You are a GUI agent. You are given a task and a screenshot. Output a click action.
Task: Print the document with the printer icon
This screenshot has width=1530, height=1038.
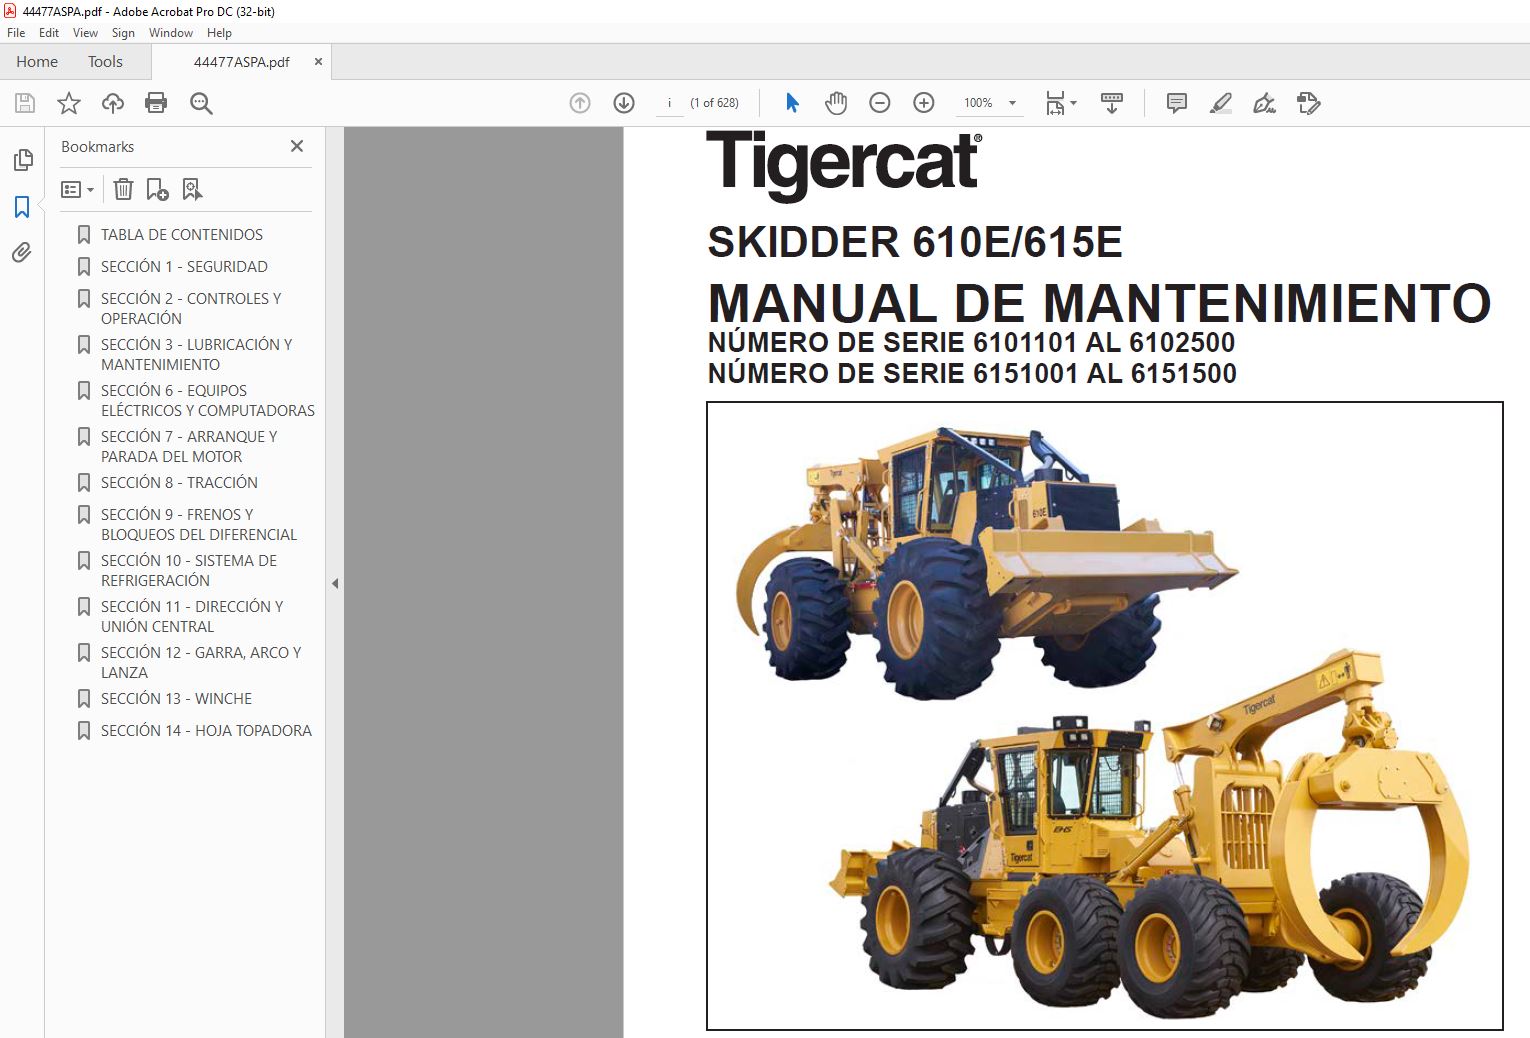(156, 103)
